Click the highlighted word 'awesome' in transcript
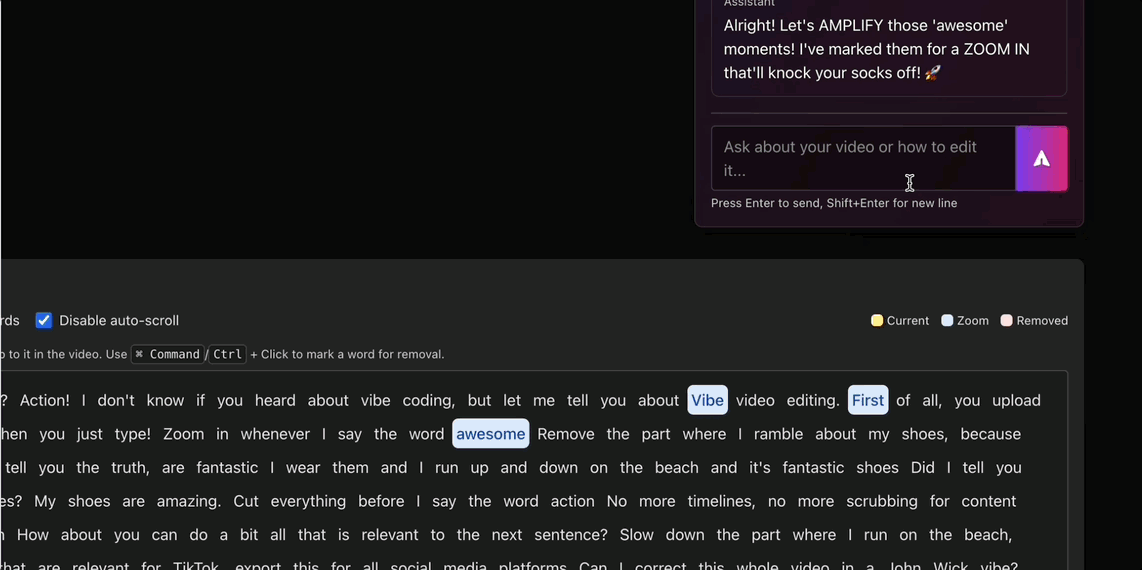The height and width of the screenshot is (570, 1142). tap(490, 434)
